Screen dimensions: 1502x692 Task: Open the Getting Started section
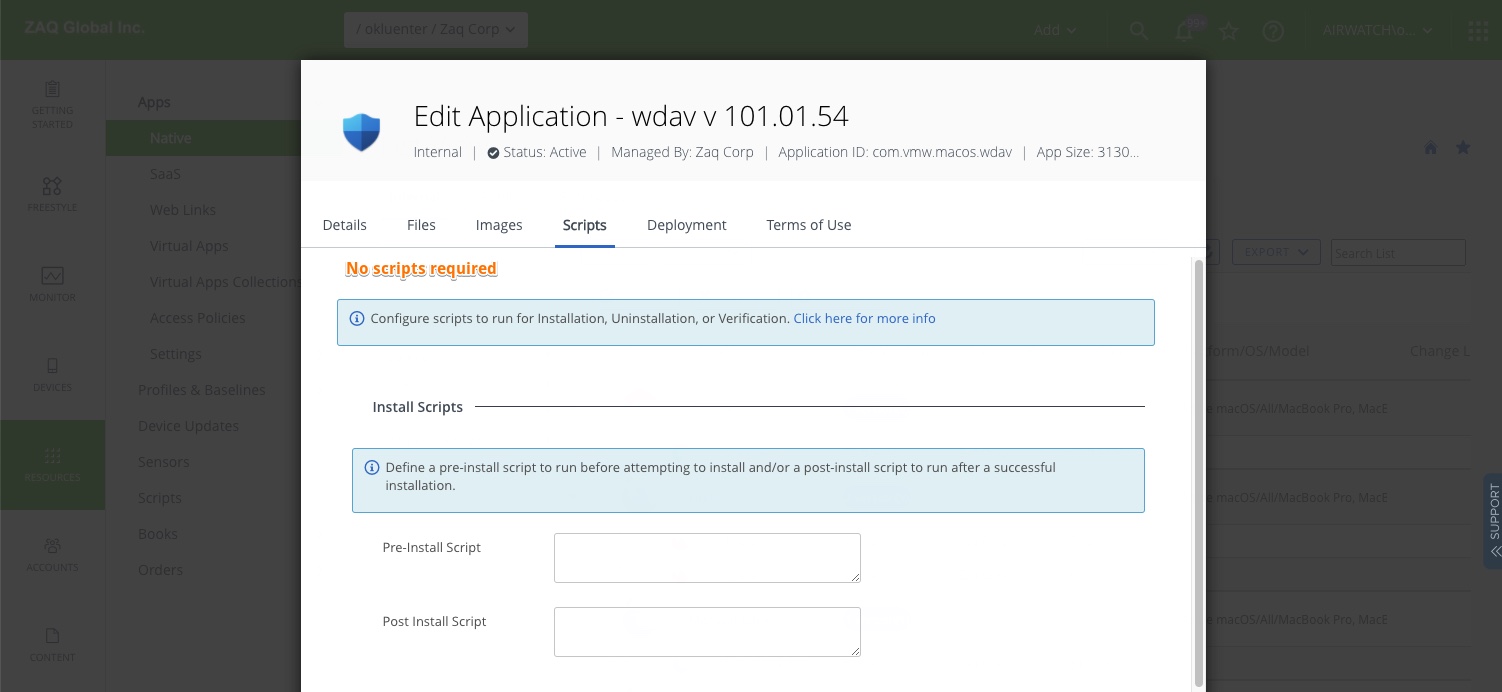52,105
